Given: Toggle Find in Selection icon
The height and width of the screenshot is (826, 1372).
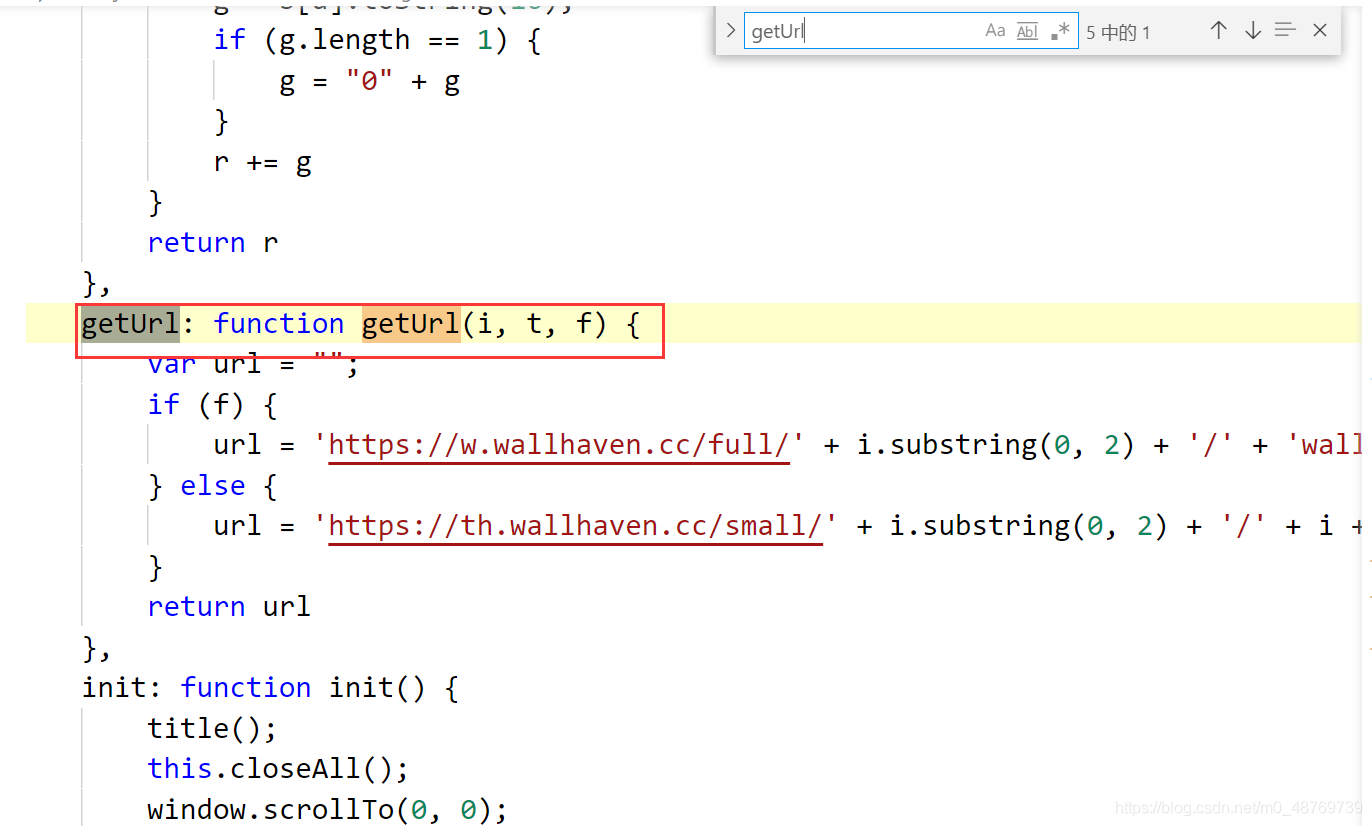Looking at the screenshot, I should [x=1285, y=31].
